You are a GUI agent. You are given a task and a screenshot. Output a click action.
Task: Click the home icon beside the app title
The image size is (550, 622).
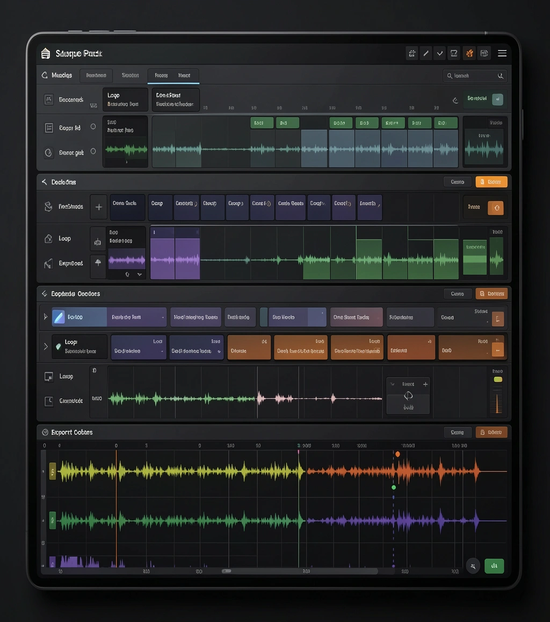(x=46, y=53)
